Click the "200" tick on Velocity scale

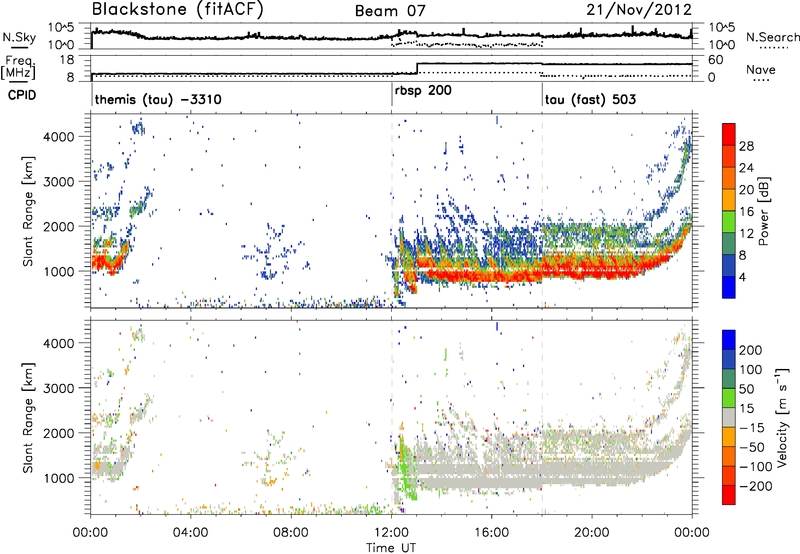pyautogui.click(x=751, y=350)
